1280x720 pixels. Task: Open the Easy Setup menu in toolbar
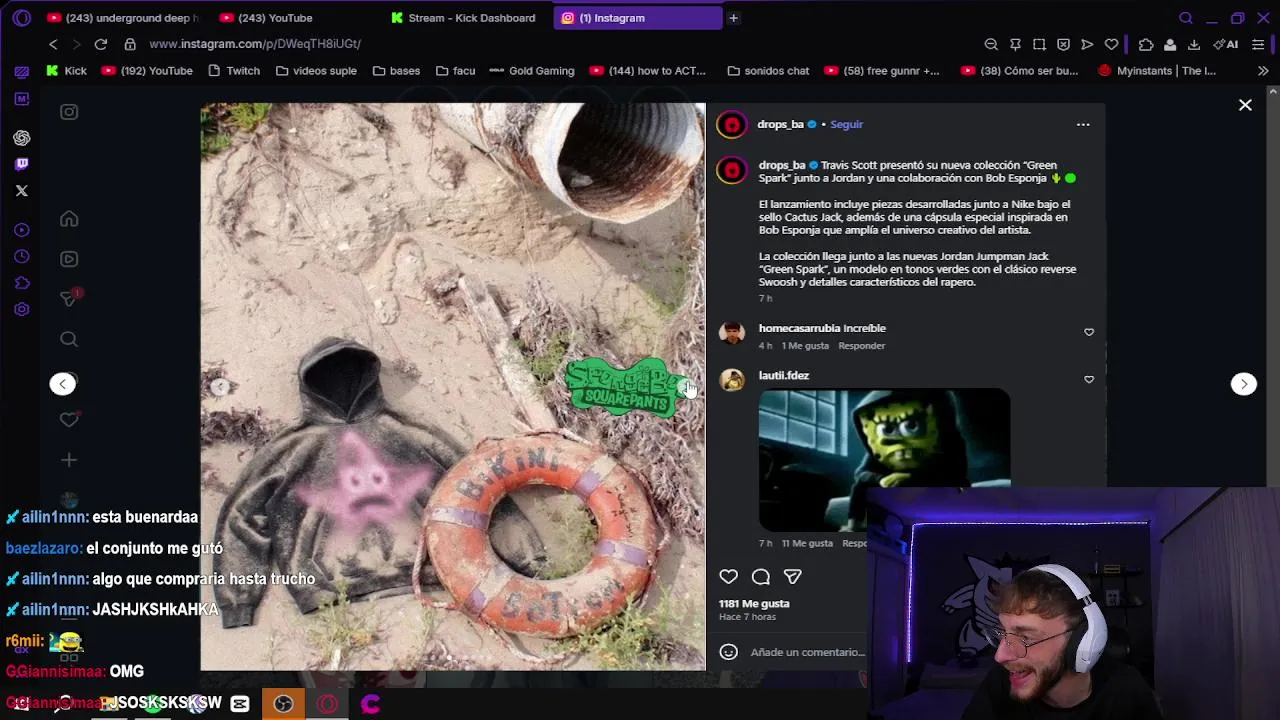[1258, 44]
